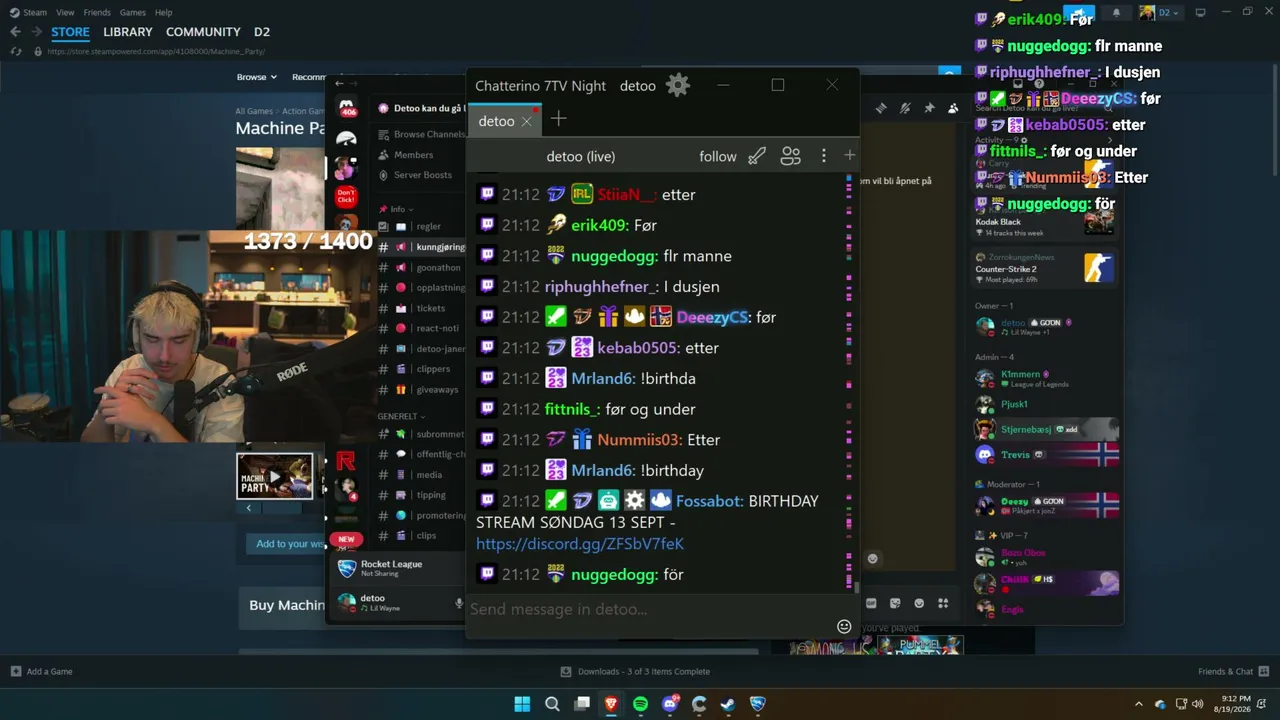Viewport: 1280px width, 720px height.
Task: Open Brave browser from the taskbar
Action: pyautogui.click(x=611, y=704)
